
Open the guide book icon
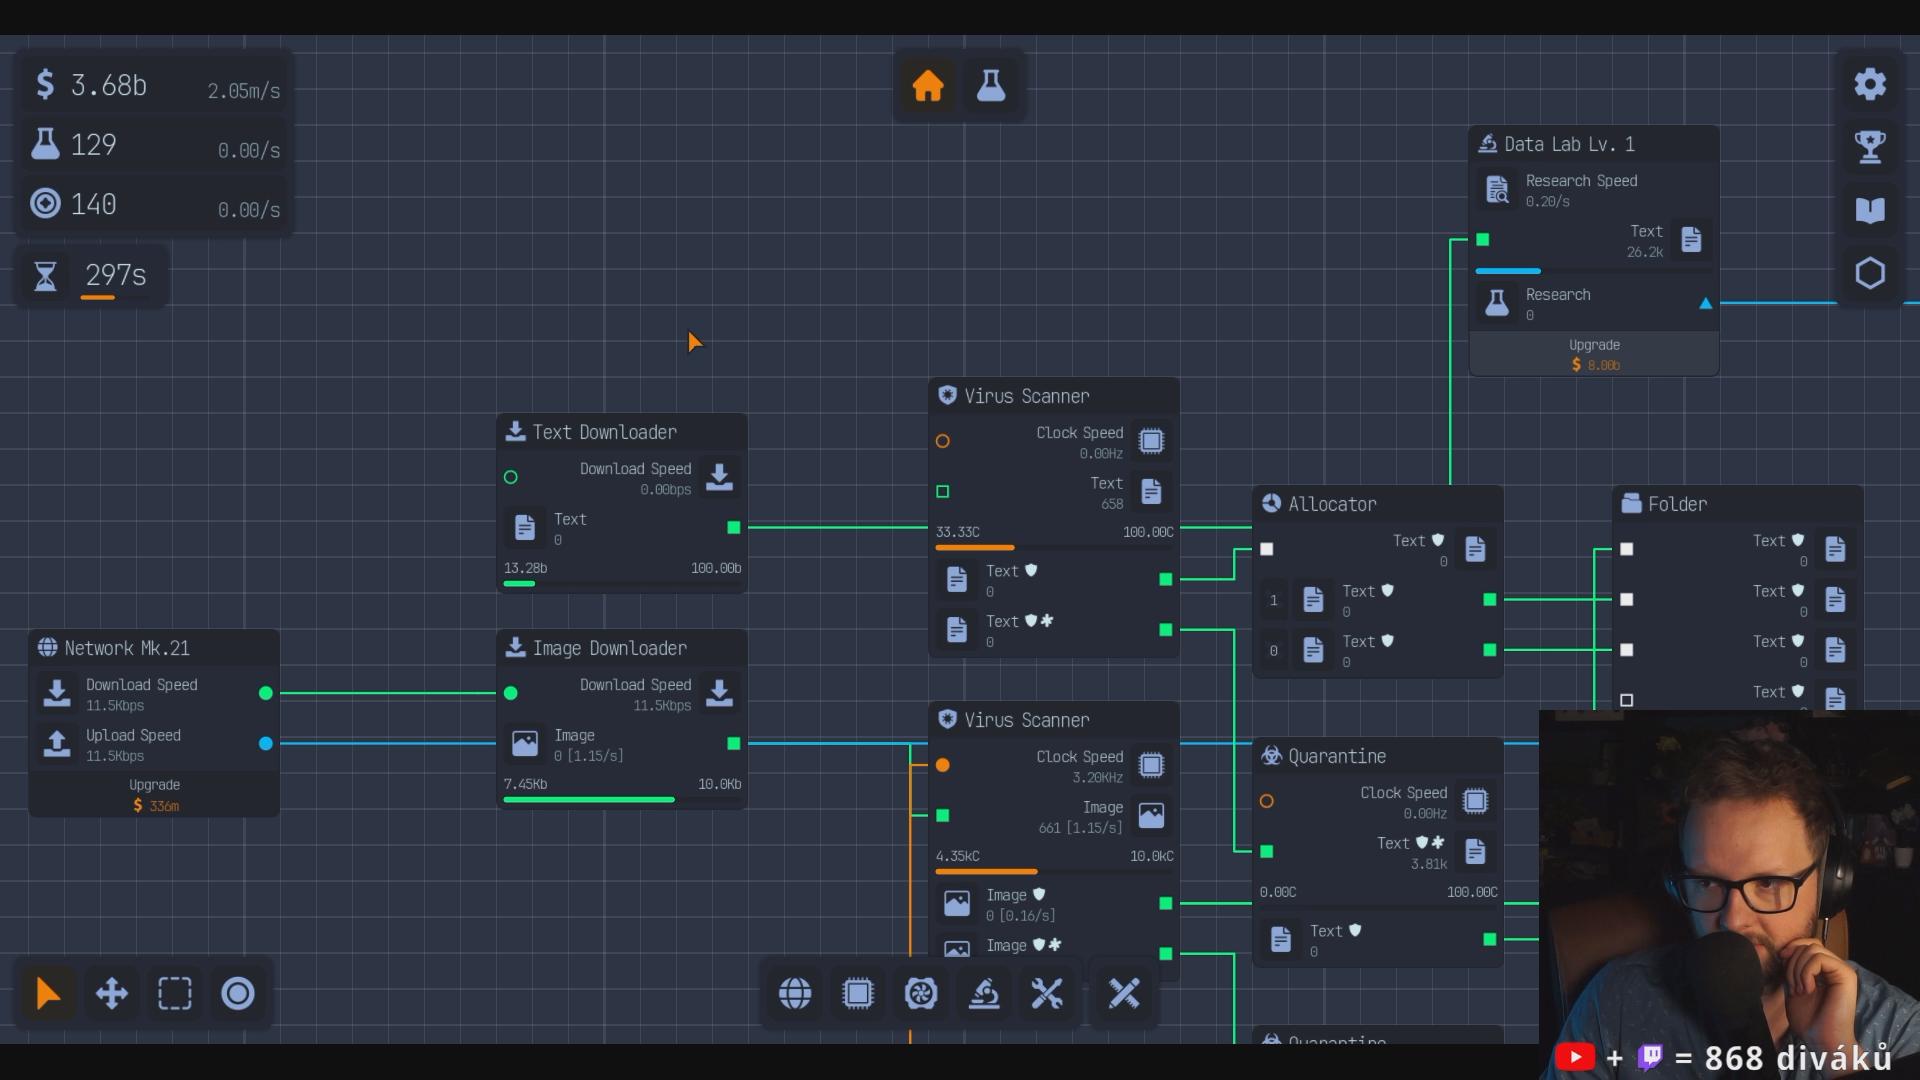(x=1870, y=210)
